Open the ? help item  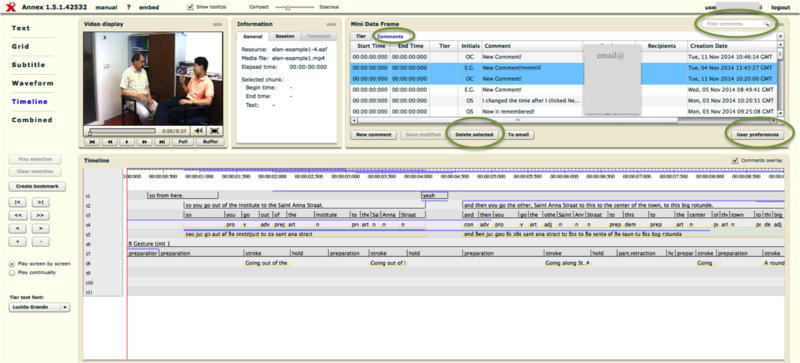click(x=129, y=8)
